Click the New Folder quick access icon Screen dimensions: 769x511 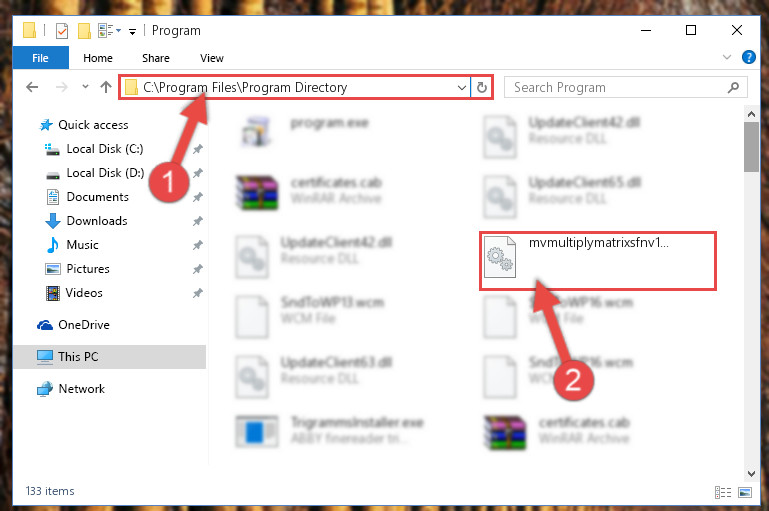[84, 31]
